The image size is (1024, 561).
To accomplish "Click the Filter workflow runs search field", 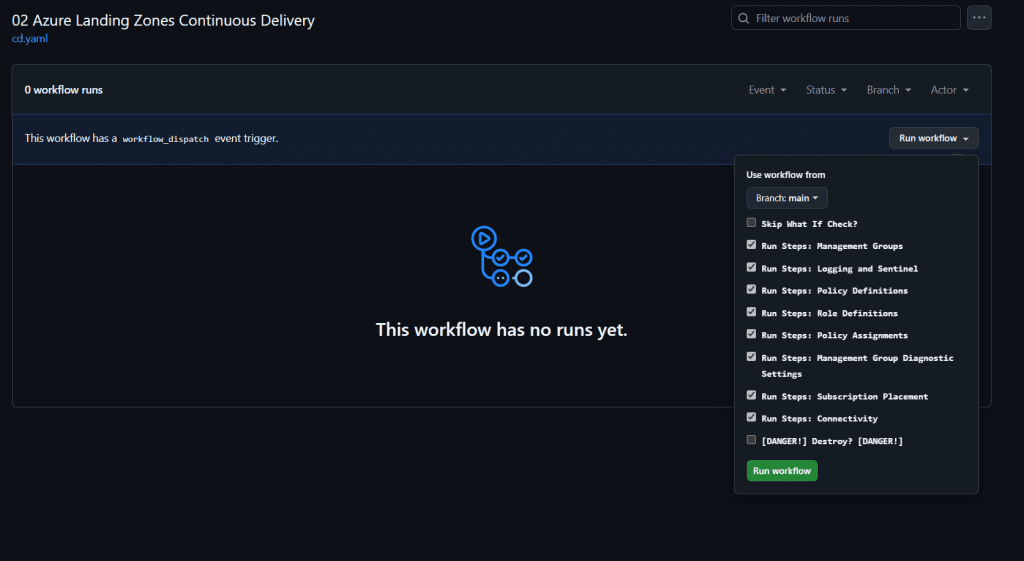I will point(853,18).
